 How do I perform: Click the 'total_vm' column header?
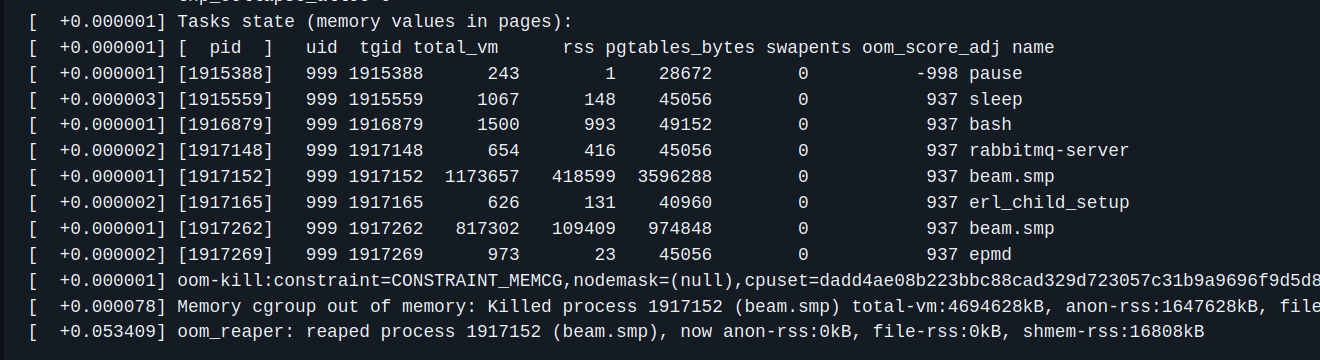click(x=456, y=47)
